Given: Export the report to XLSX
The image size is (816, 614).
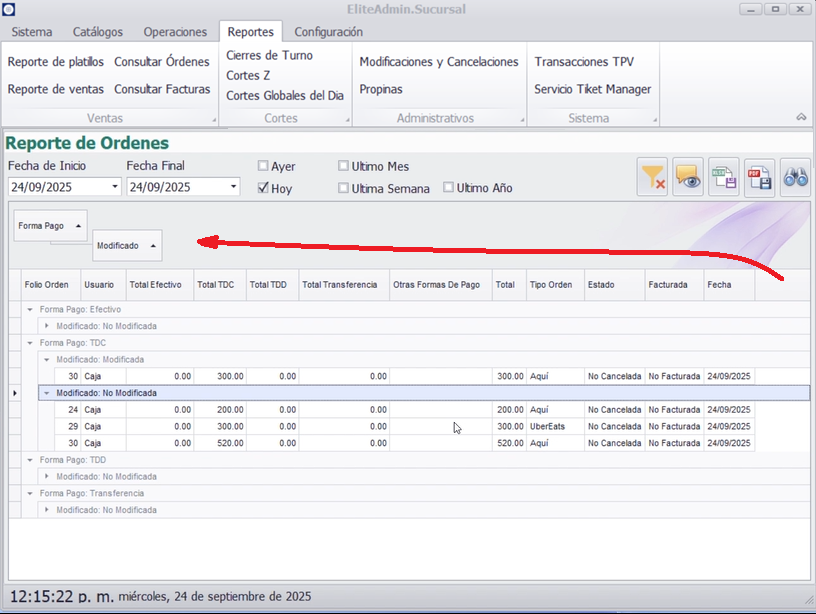Looking at the screenshot, I should 724,178.
